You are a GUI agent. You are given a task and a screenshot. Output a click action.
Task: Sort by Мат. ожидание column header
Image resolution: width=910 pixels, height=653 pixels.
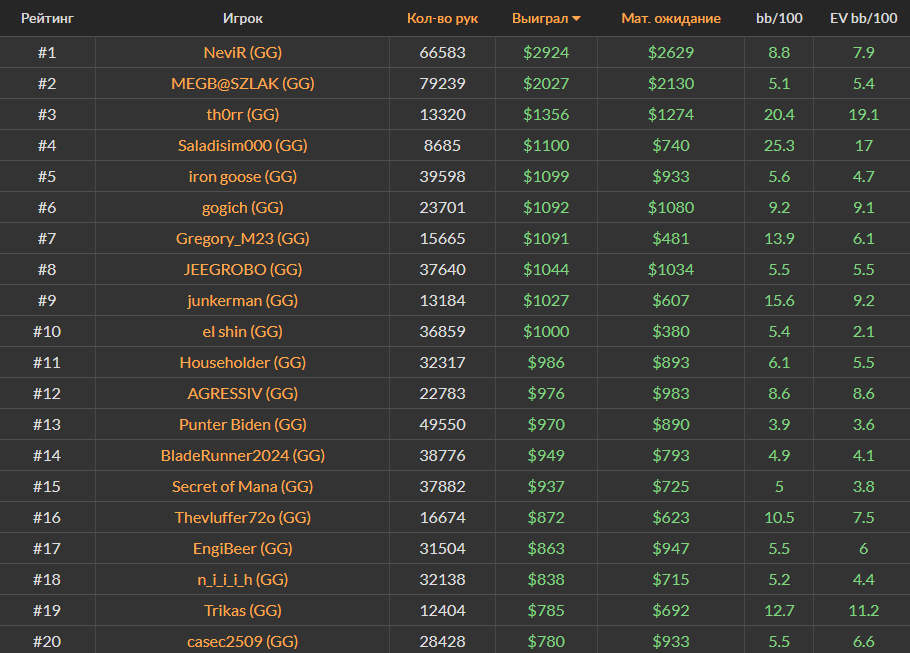[670, 18]
